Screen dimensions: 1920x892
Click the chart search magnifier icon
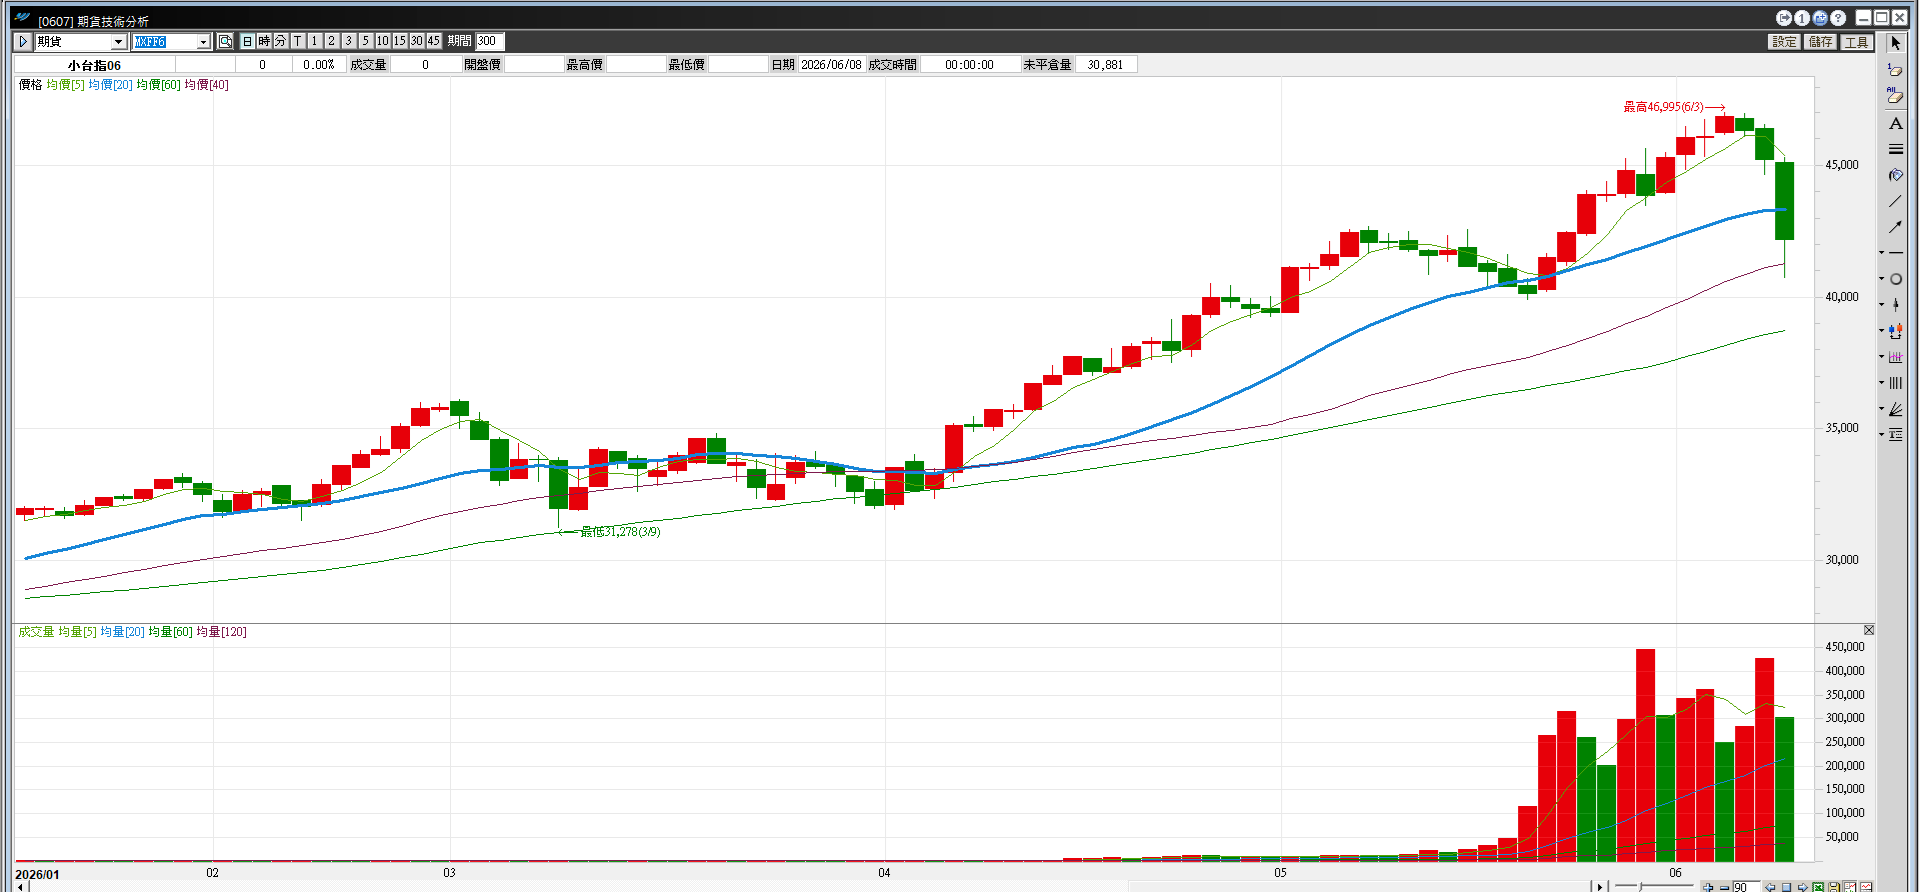click(225, 41)
